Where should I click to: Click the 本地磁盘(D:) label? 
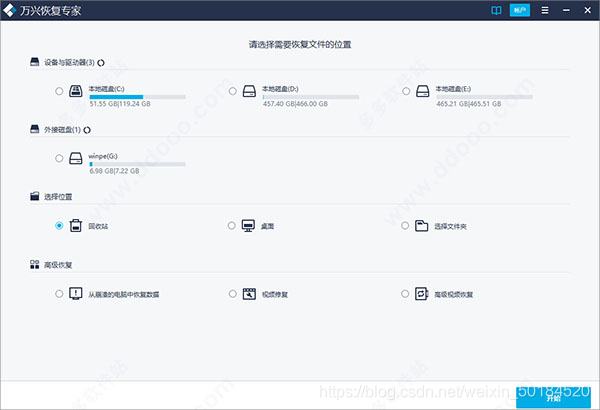pyautogui.click(x=280, y=89)
